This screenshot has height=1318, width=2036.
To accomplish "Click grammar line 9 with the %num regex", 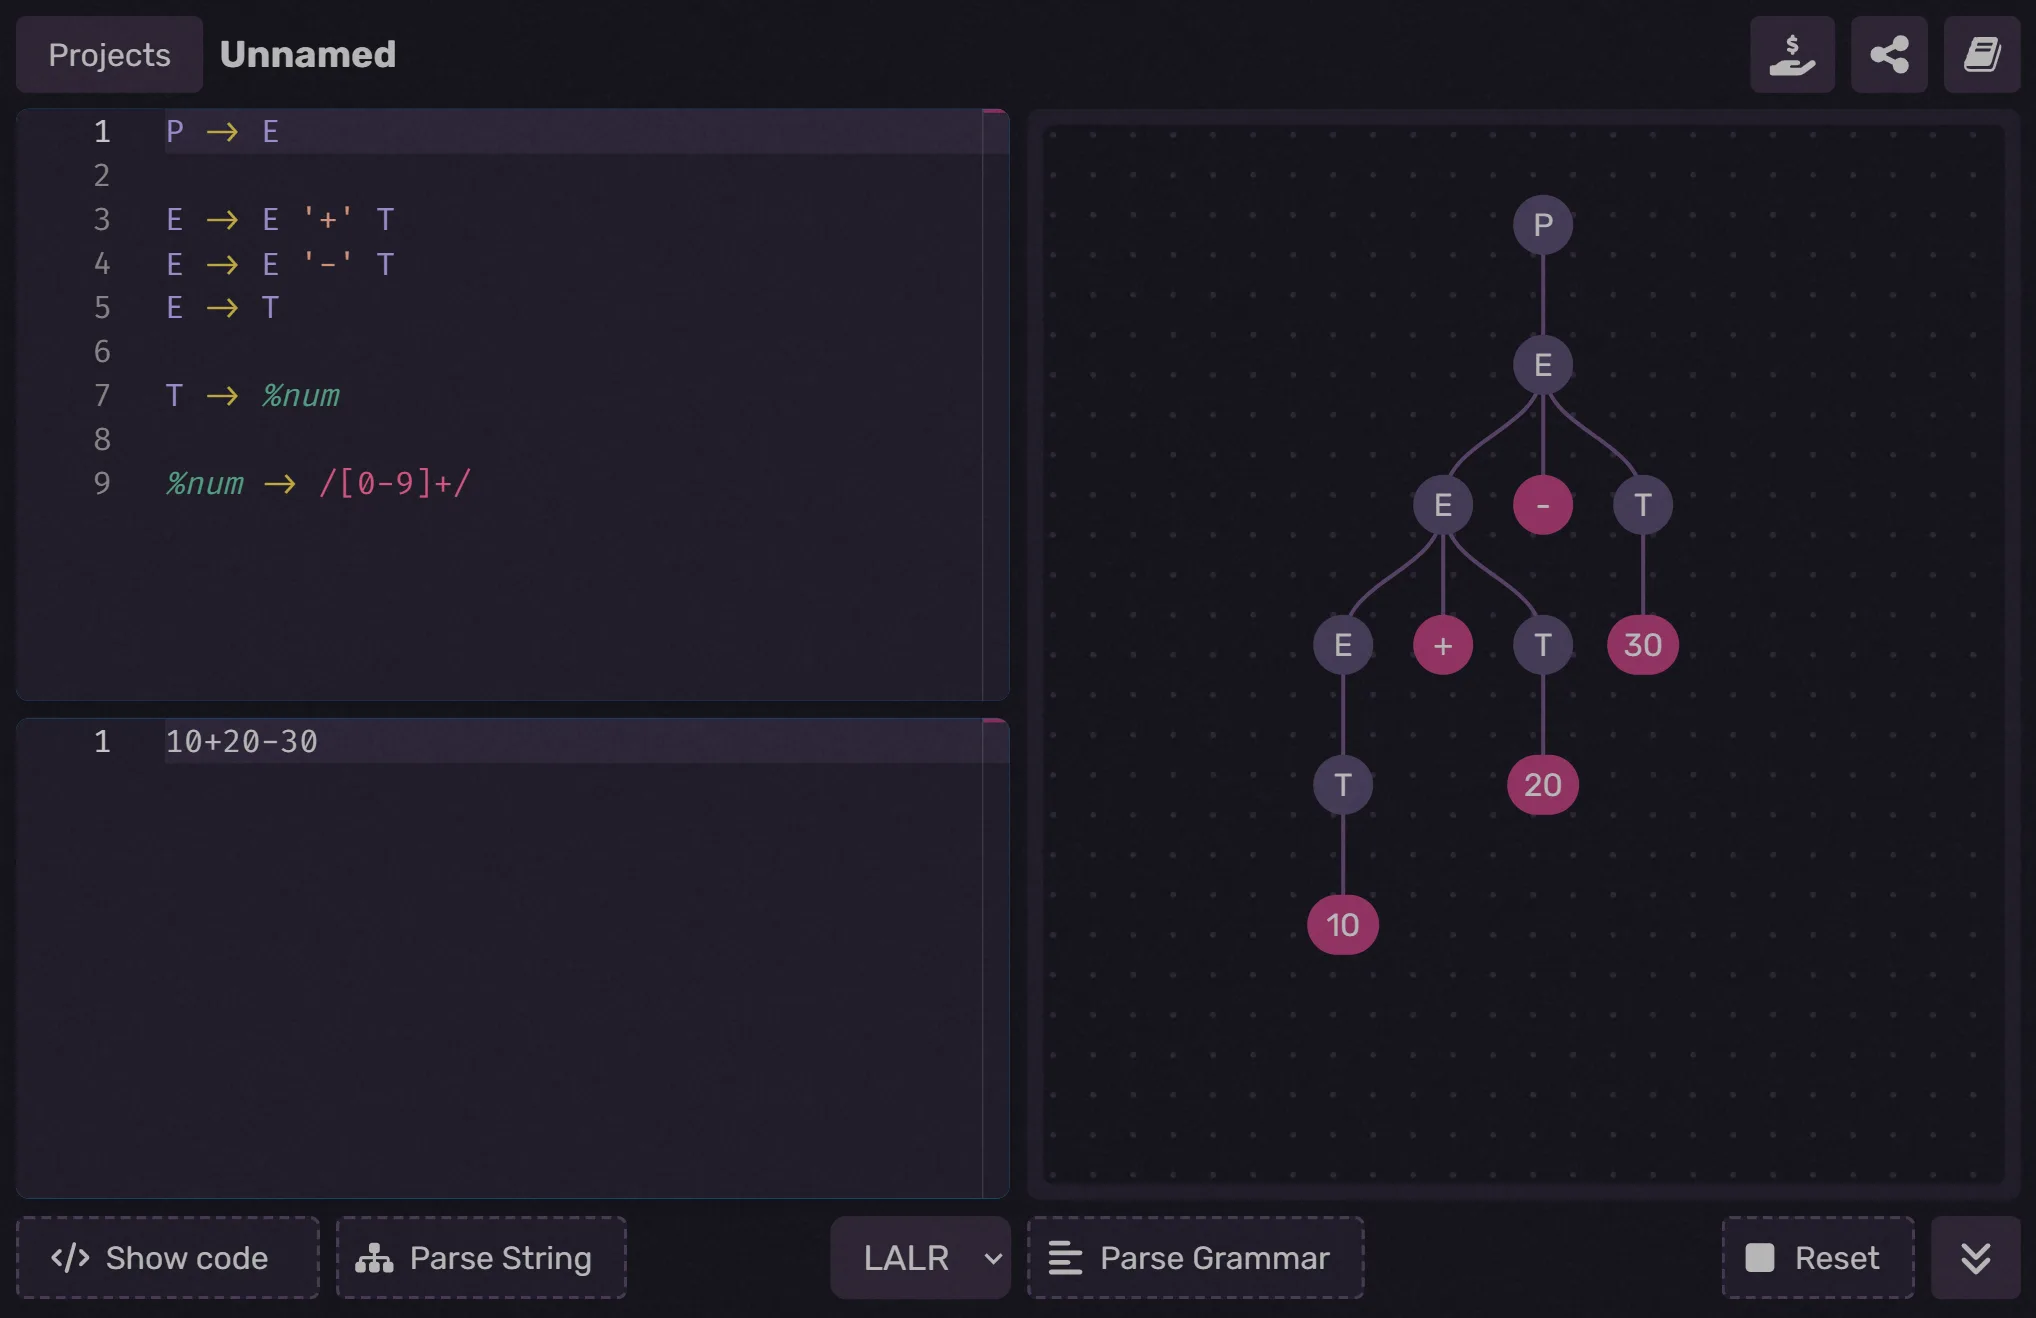I will (318, 484).
